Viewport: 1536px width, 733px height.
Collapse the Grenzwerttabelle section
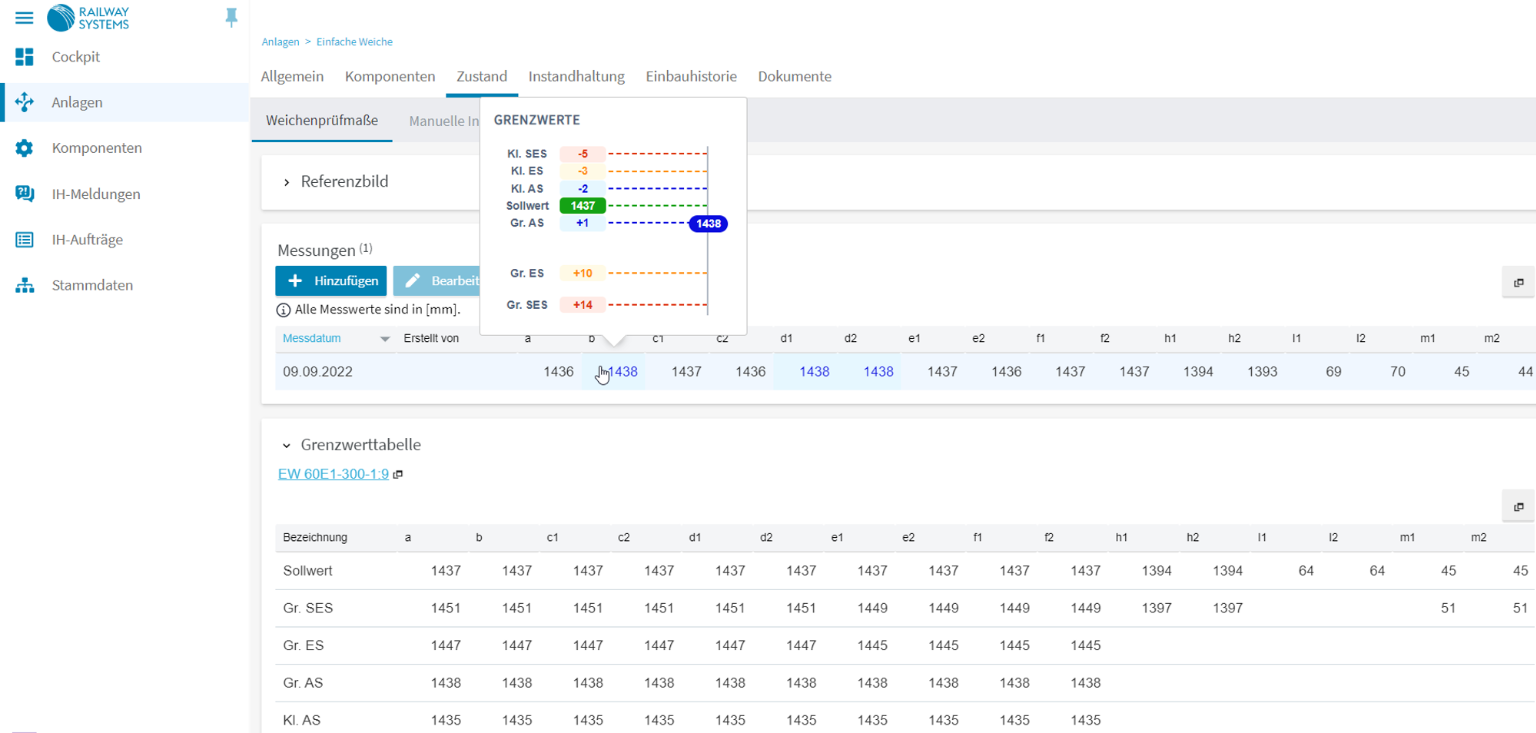(x=287, y=445)
